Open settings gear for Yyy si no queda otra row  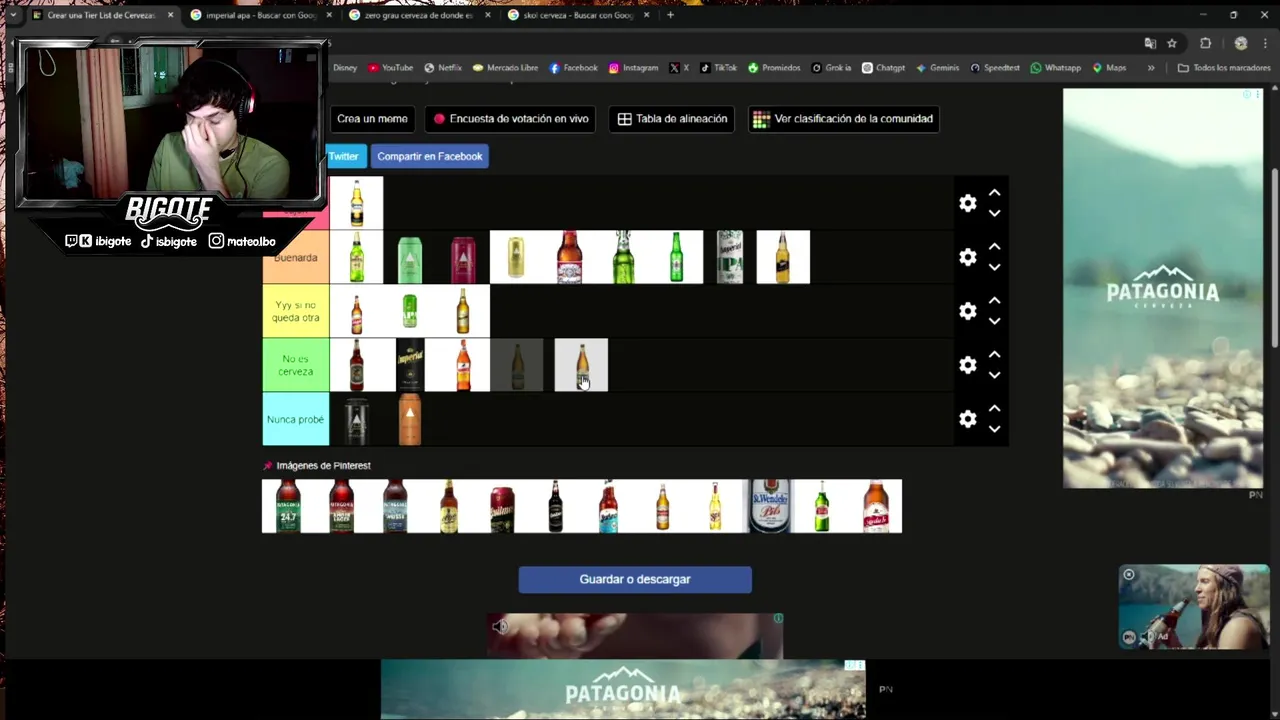click(x=967, y=311)
